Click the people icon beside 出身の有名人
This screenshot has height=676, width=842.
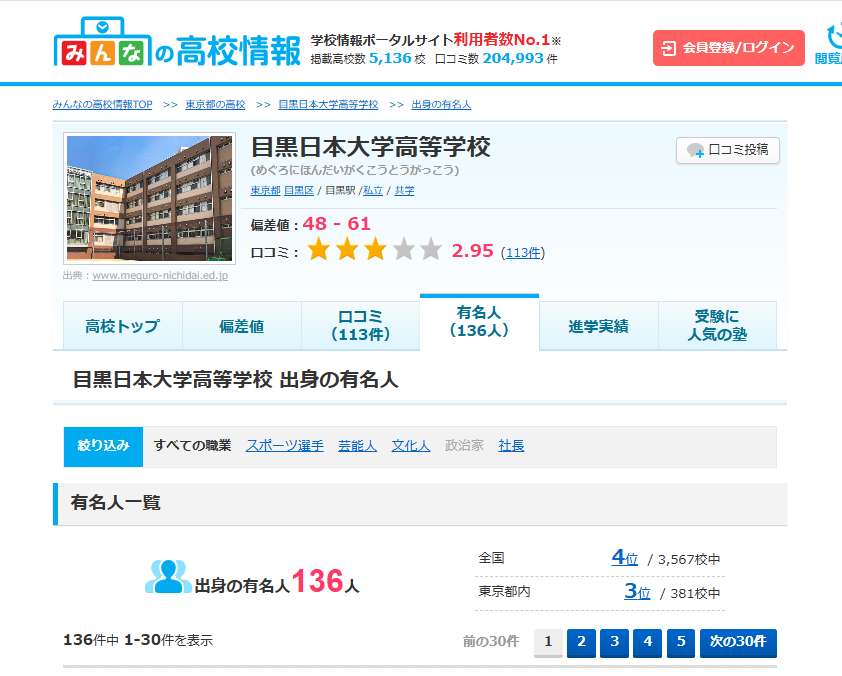tap(168, 577)
